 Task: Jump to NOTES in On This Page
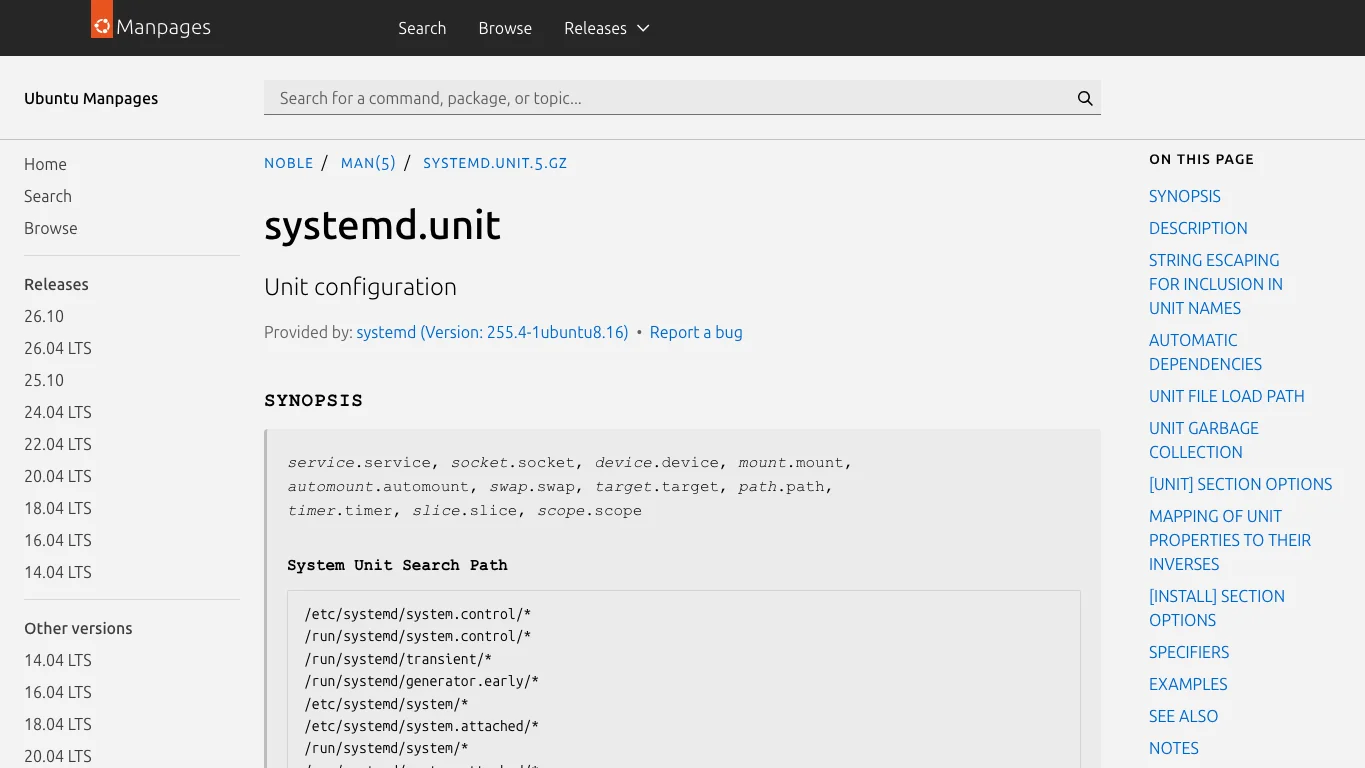click(x=1174, y=748)
